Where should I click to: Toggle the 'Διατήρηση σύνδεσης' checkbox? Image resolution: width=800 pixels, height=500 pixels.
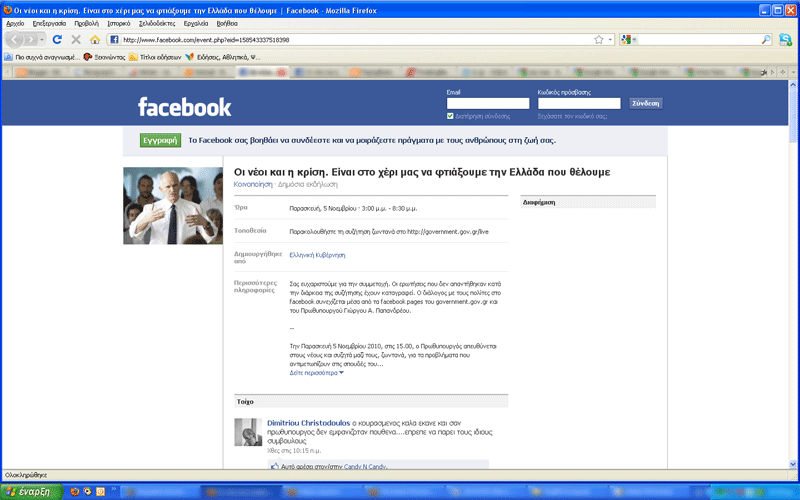pyautogui.click(x=450, y=116)
